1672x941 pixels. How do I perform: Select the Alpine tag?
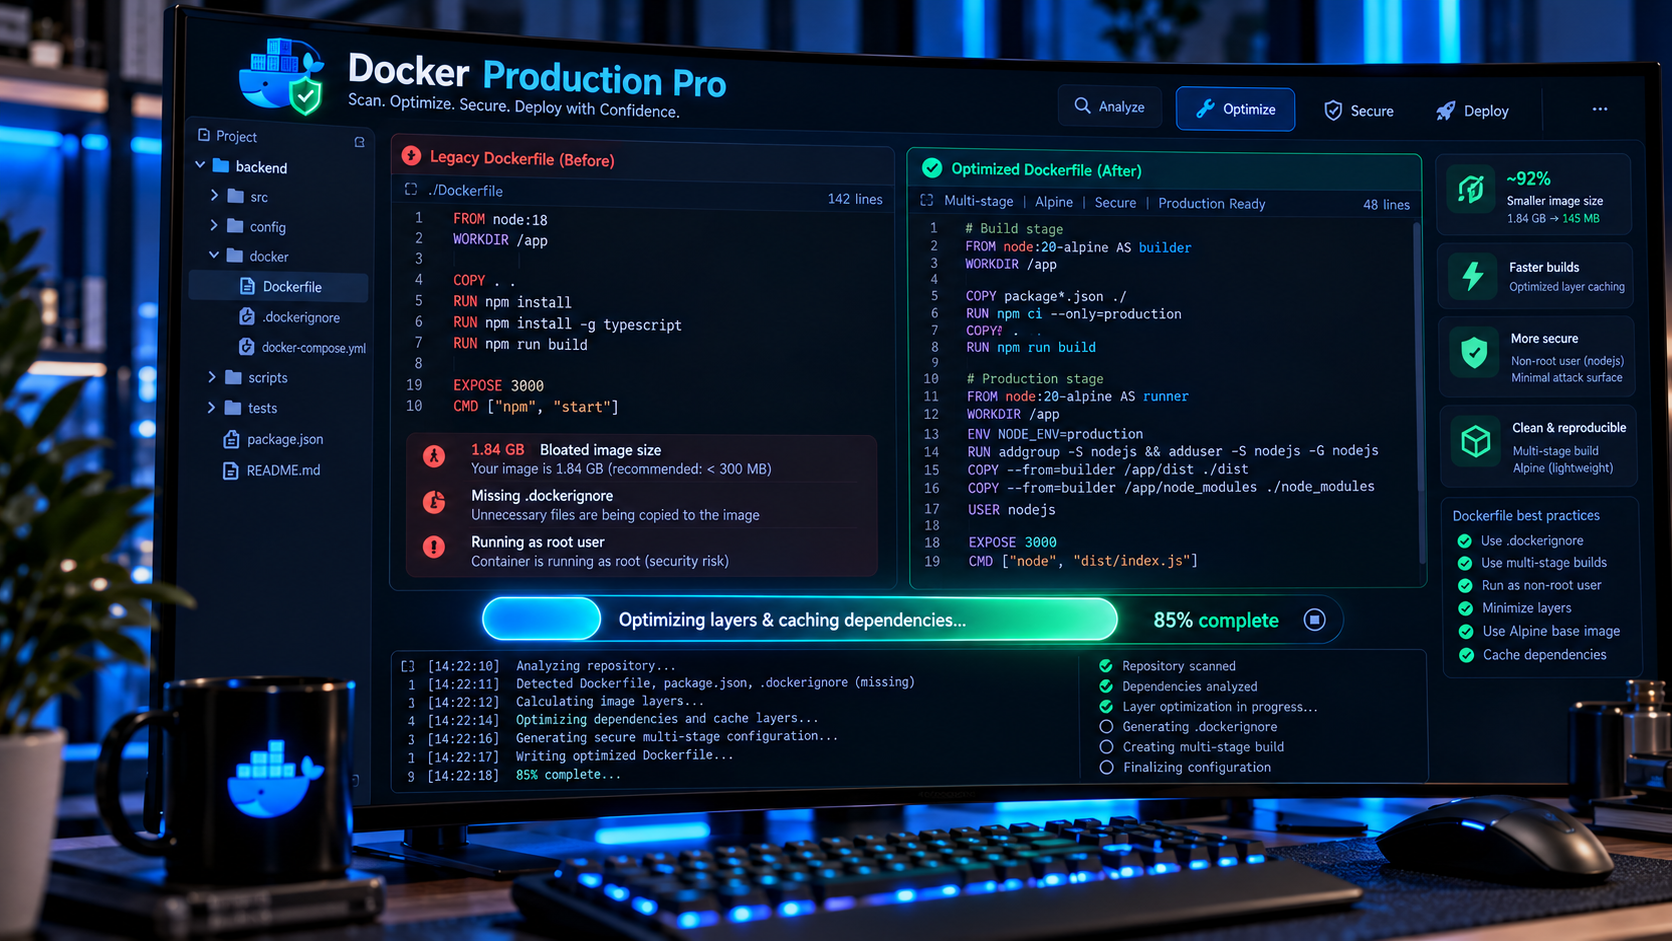coord(1054,202)
